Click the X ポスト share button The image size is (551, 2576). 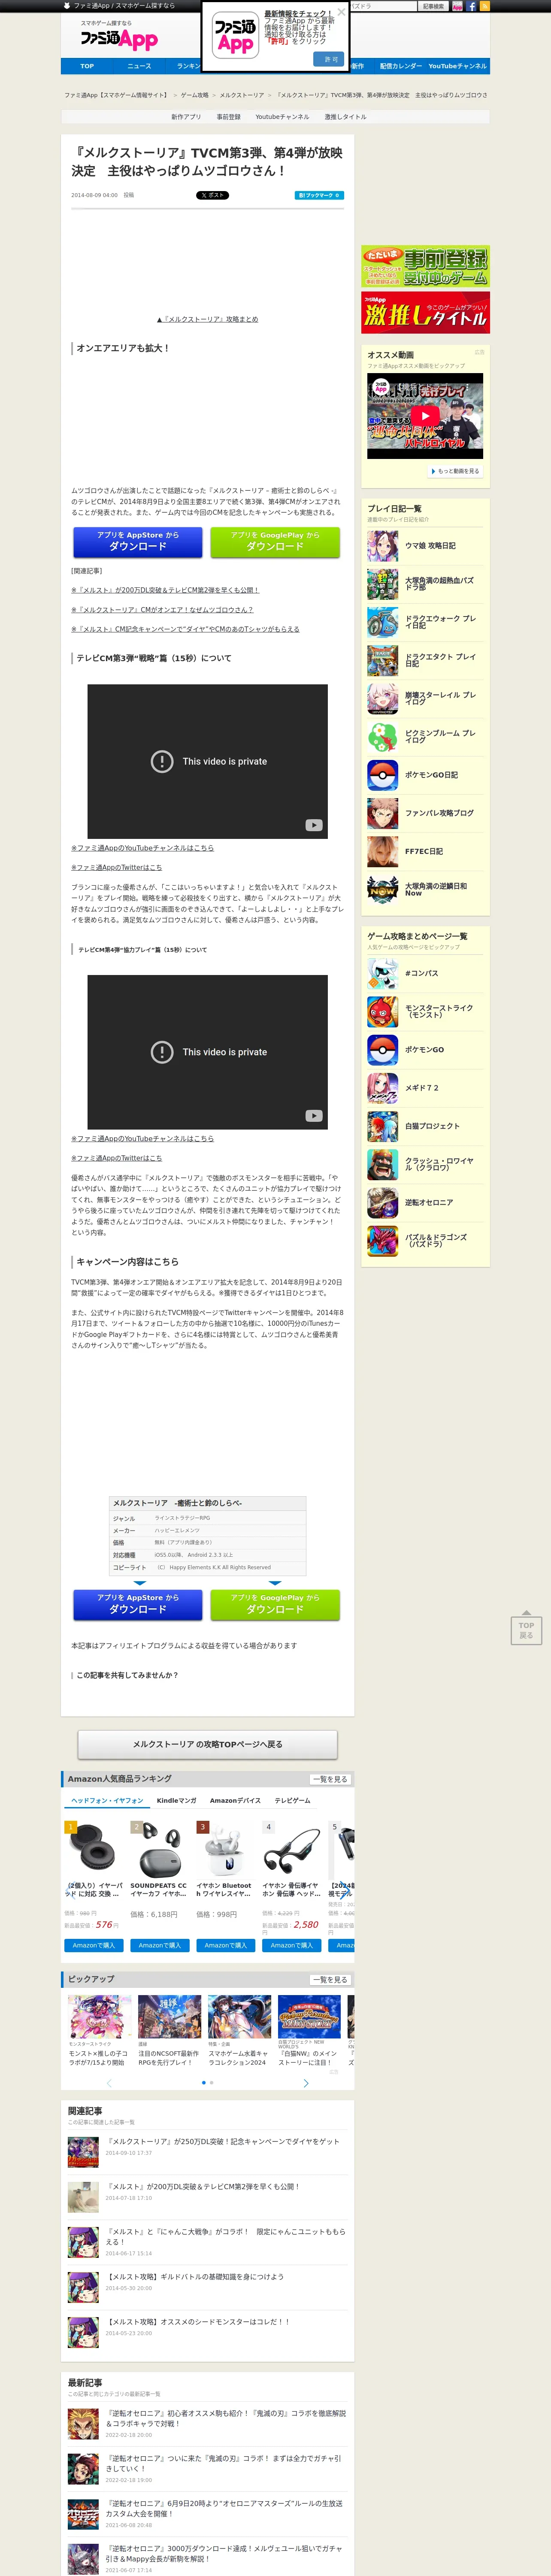click(212, 195)
